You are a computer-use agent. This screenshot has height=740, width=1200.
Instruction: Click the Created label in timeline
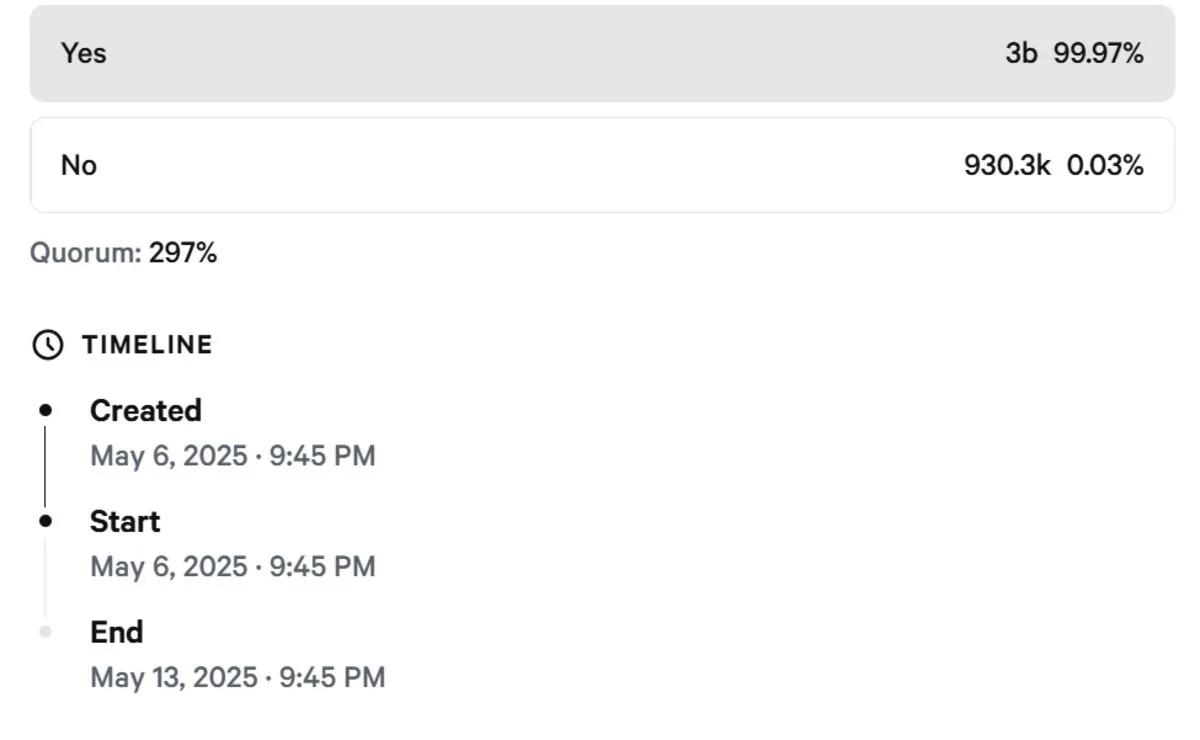pyautogui.click(x=146, y=410)
